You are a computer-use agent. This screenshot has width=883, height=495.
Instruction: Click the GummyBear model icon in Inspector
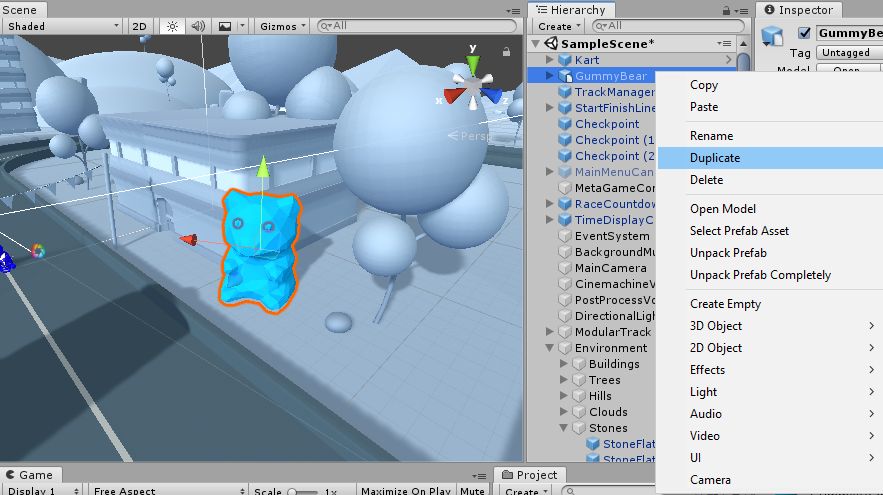[x=772, y=36]
